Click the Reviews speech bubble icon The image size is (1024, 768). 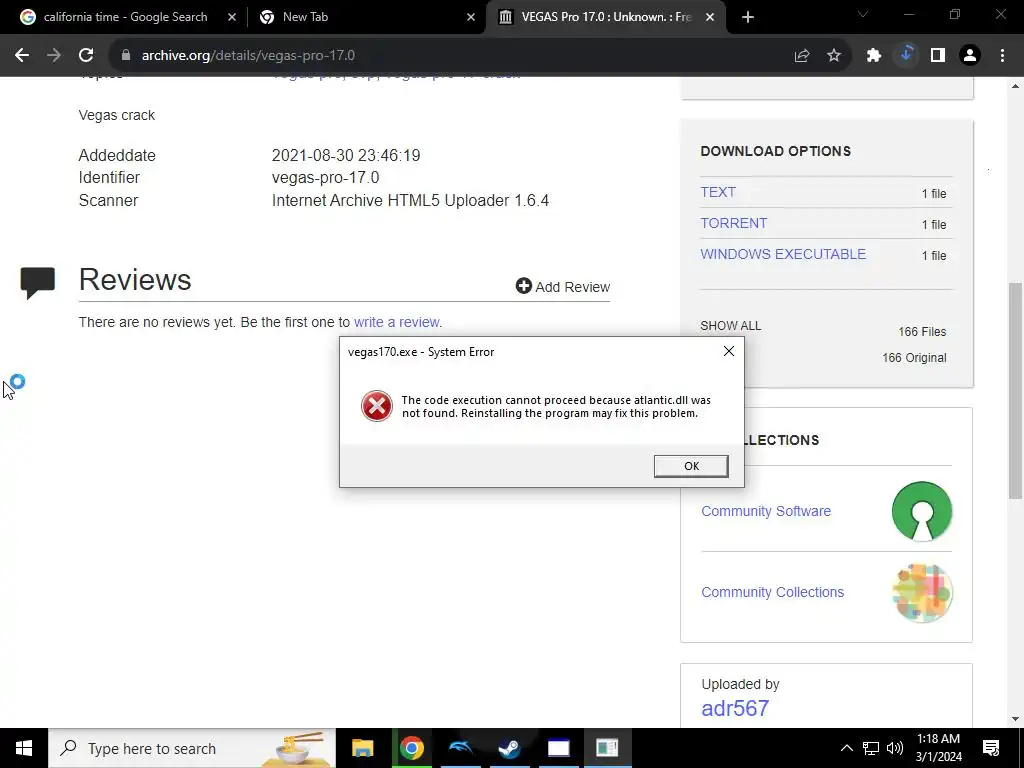tap(37, 283)
